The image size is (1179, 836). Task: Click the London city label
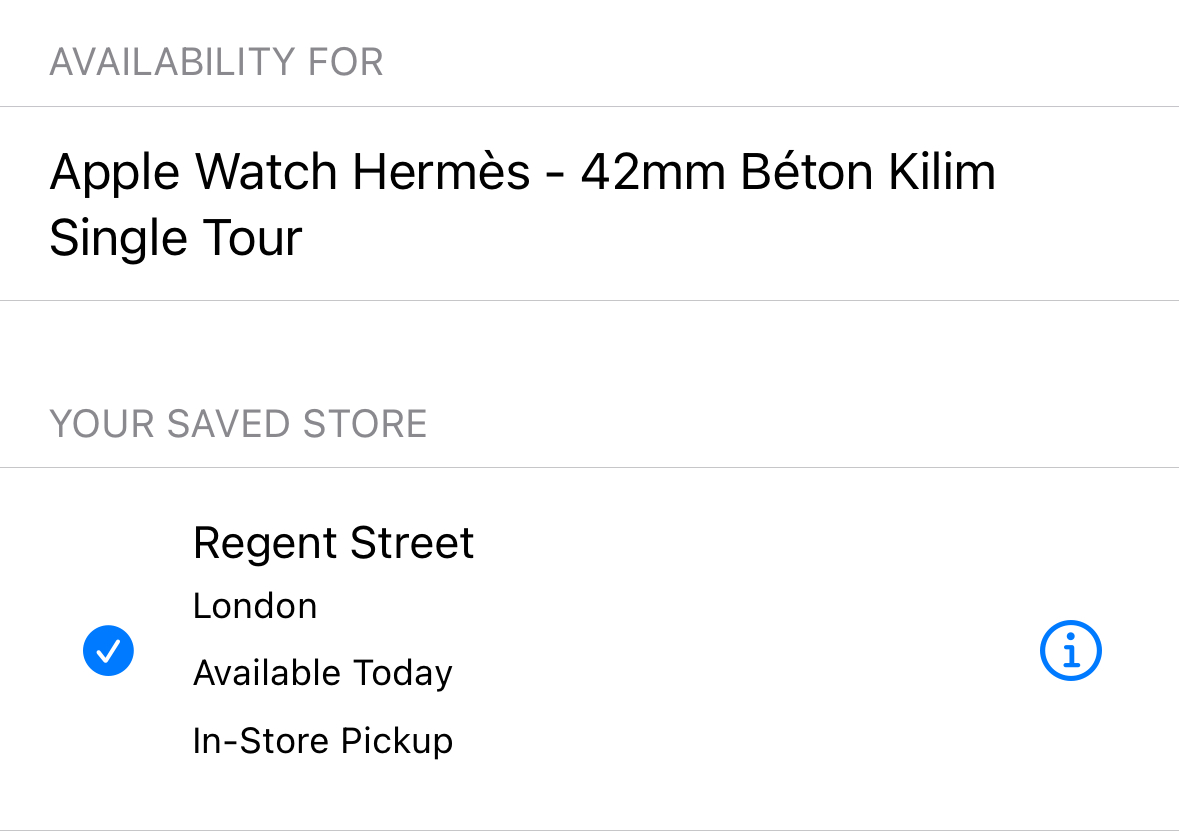pos(255,606)
